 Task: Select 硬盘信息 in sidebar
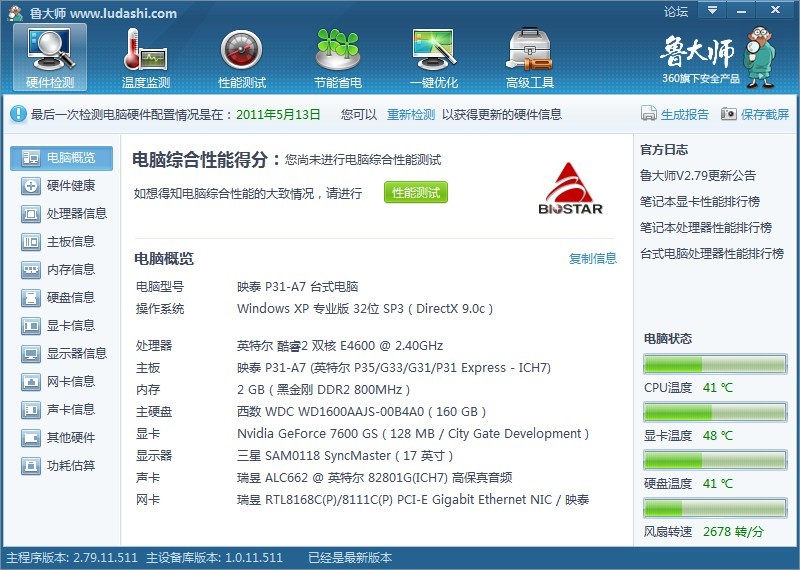(61, 298)
